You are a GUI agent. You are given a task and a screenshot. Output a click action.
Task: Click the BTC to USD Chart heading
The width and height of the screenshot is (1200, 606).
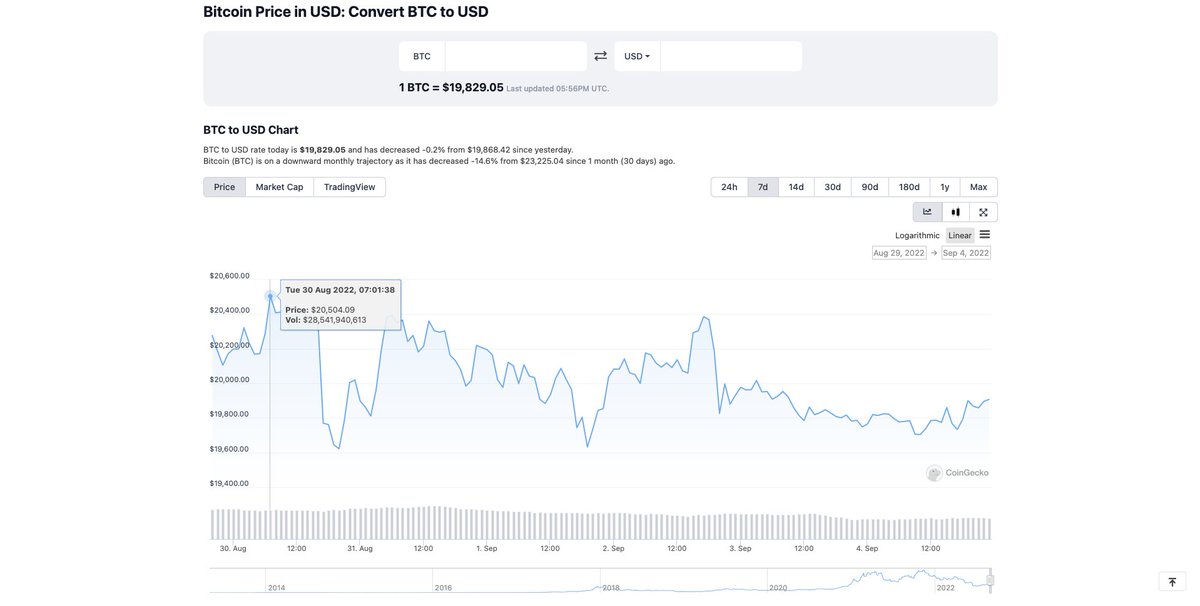click(251, 130)
